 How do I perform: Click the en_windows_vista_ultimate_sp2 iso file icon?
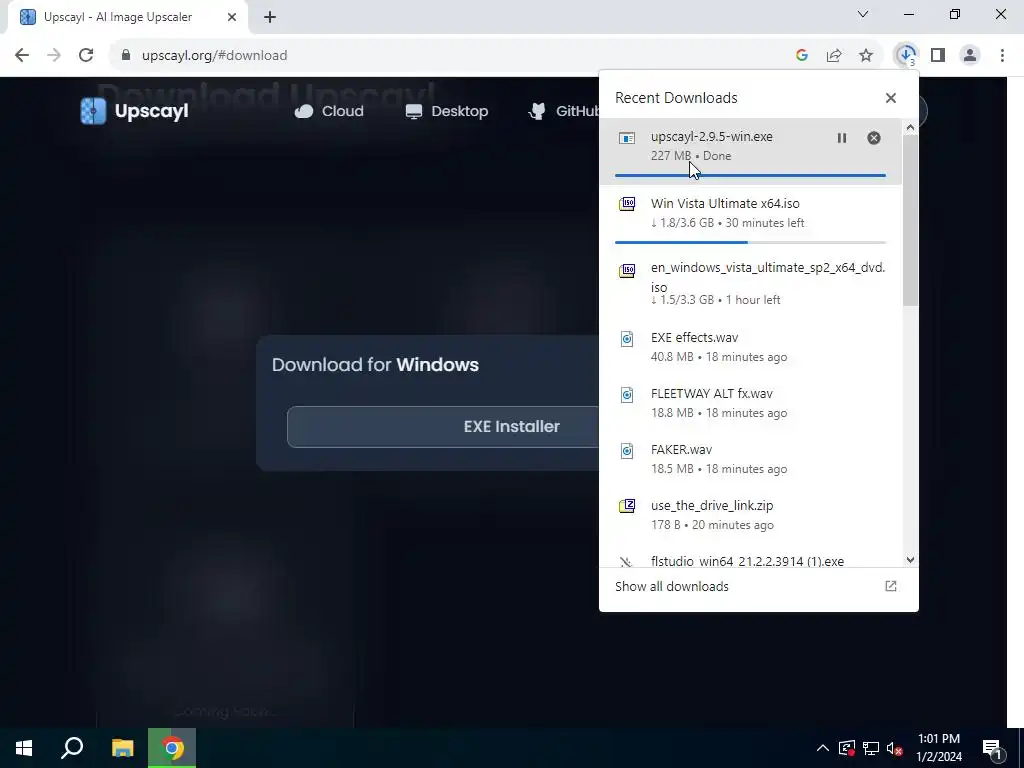click(x=627, y=270)
